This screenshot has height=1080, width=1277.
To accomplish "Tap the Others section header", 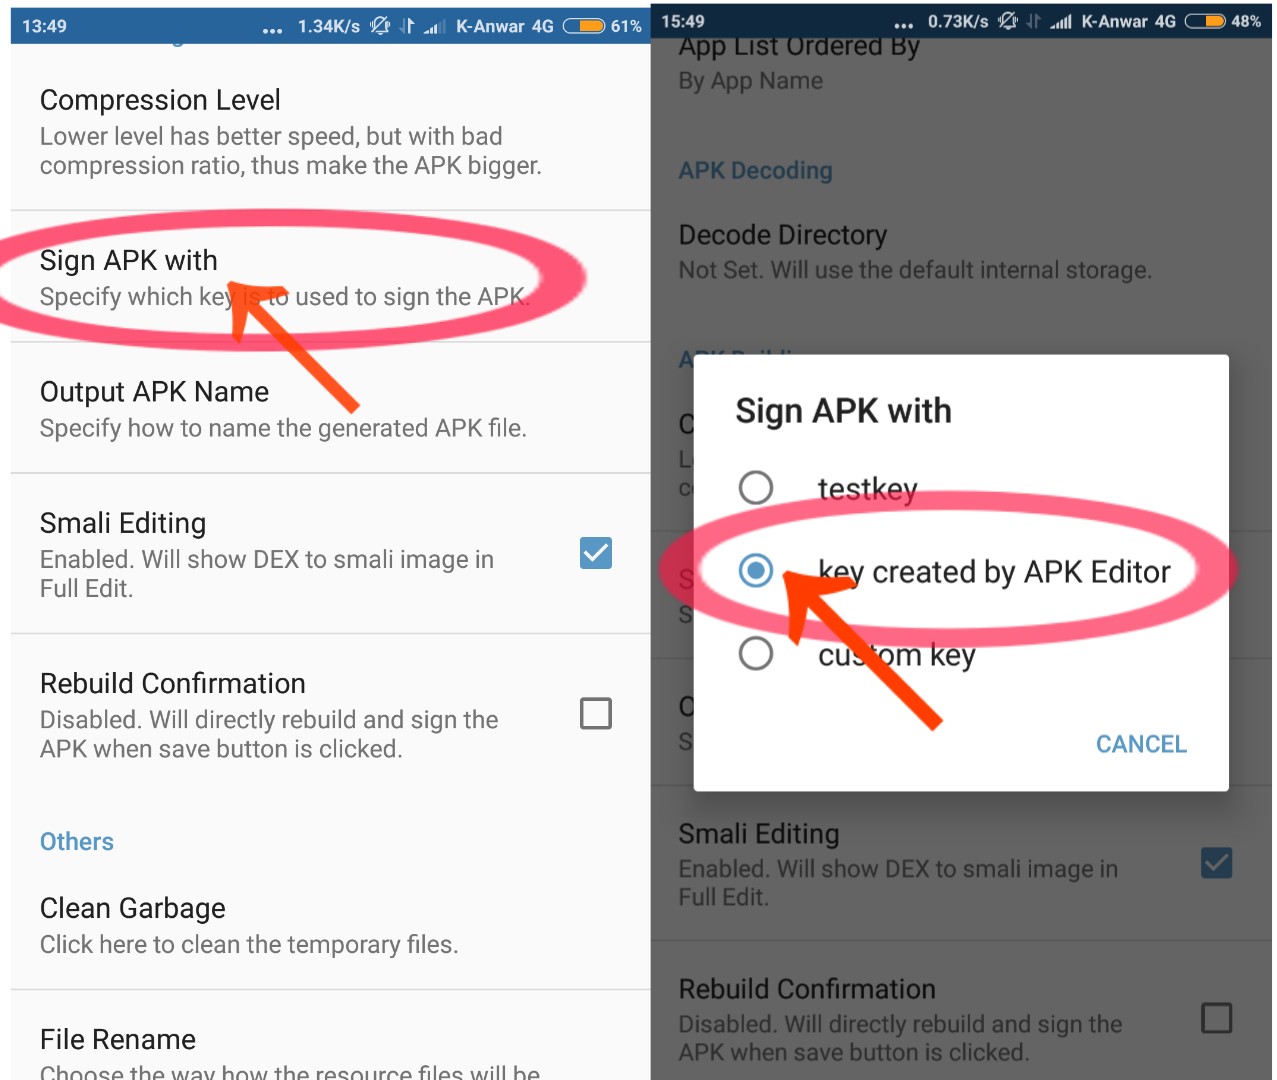I will point(77,842).
